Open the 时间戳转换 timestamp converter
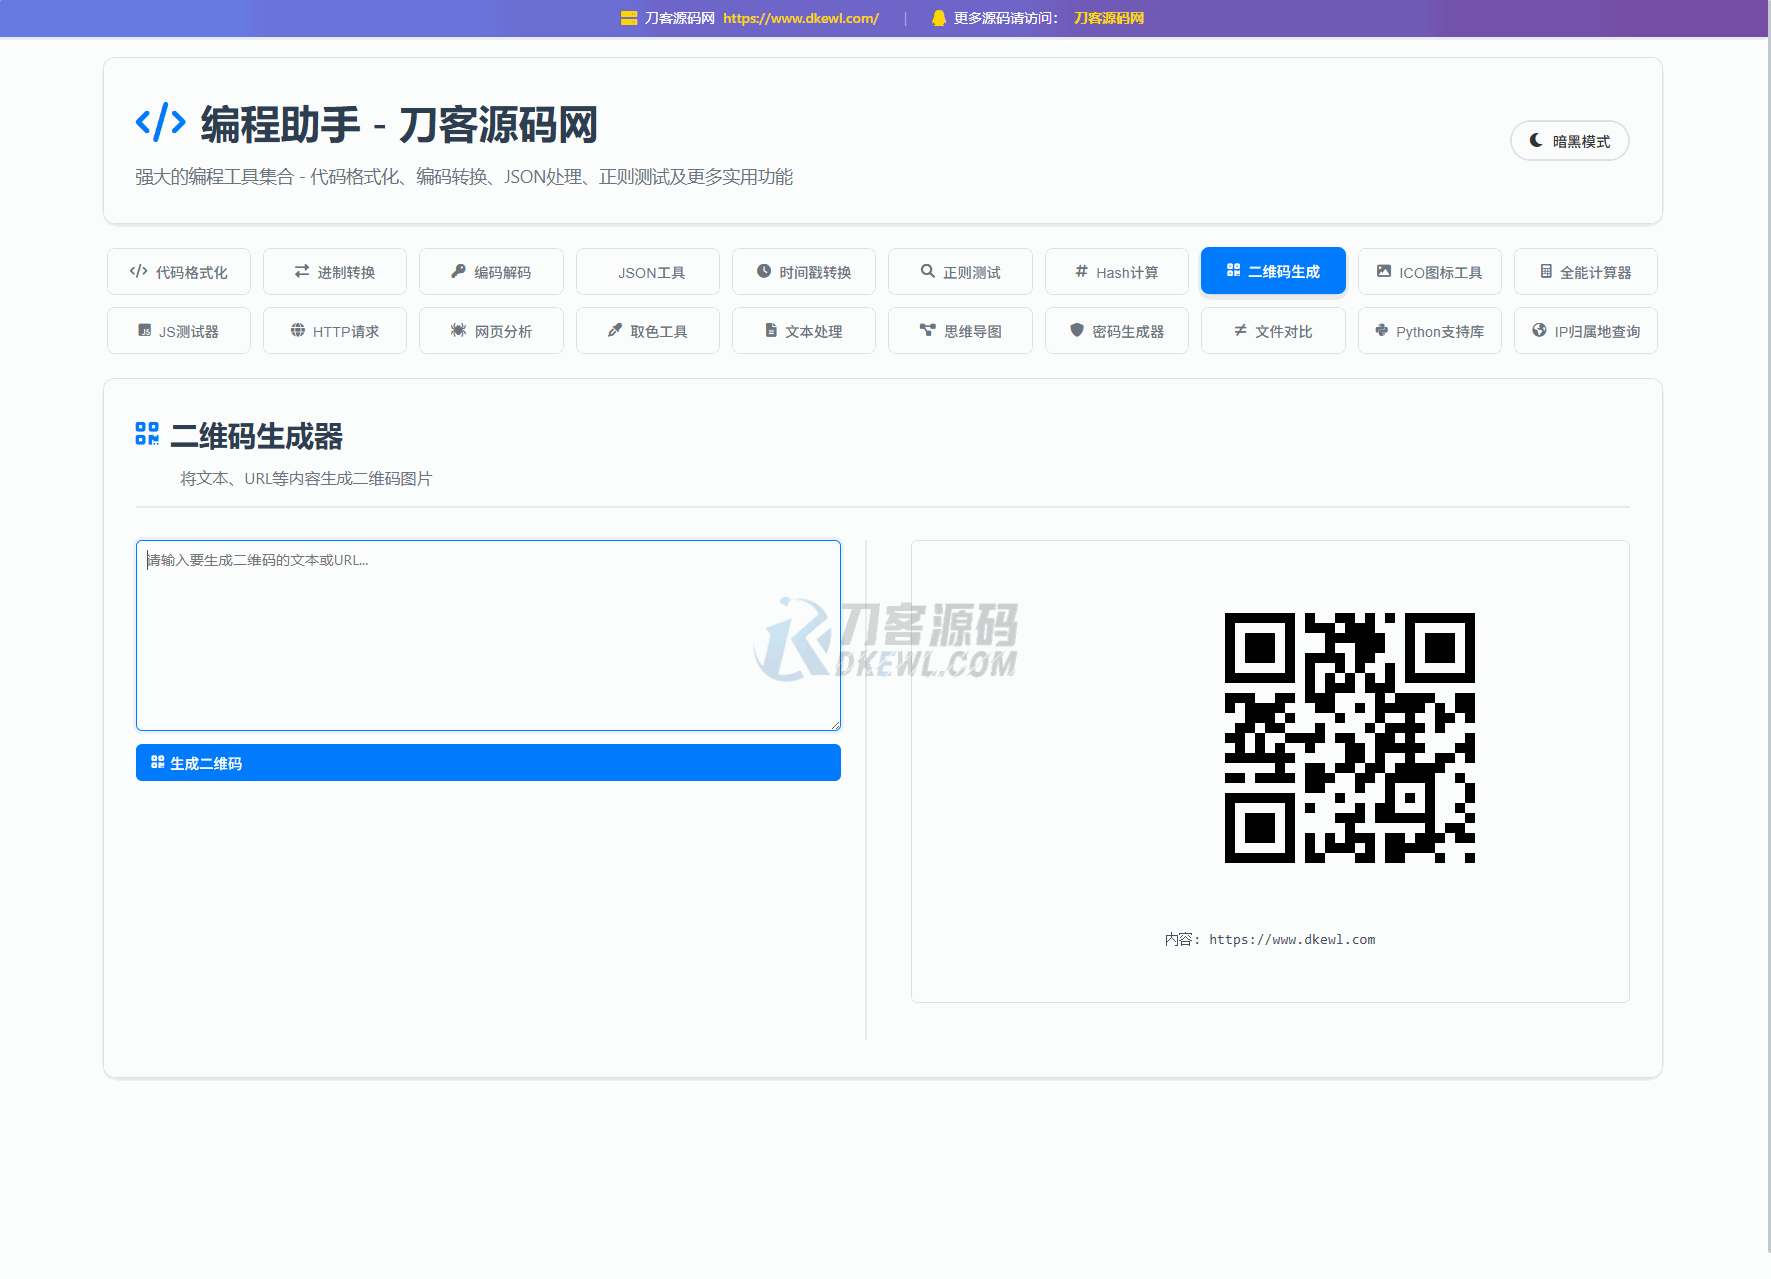The image size is (1771, 1279). (804, 272)
